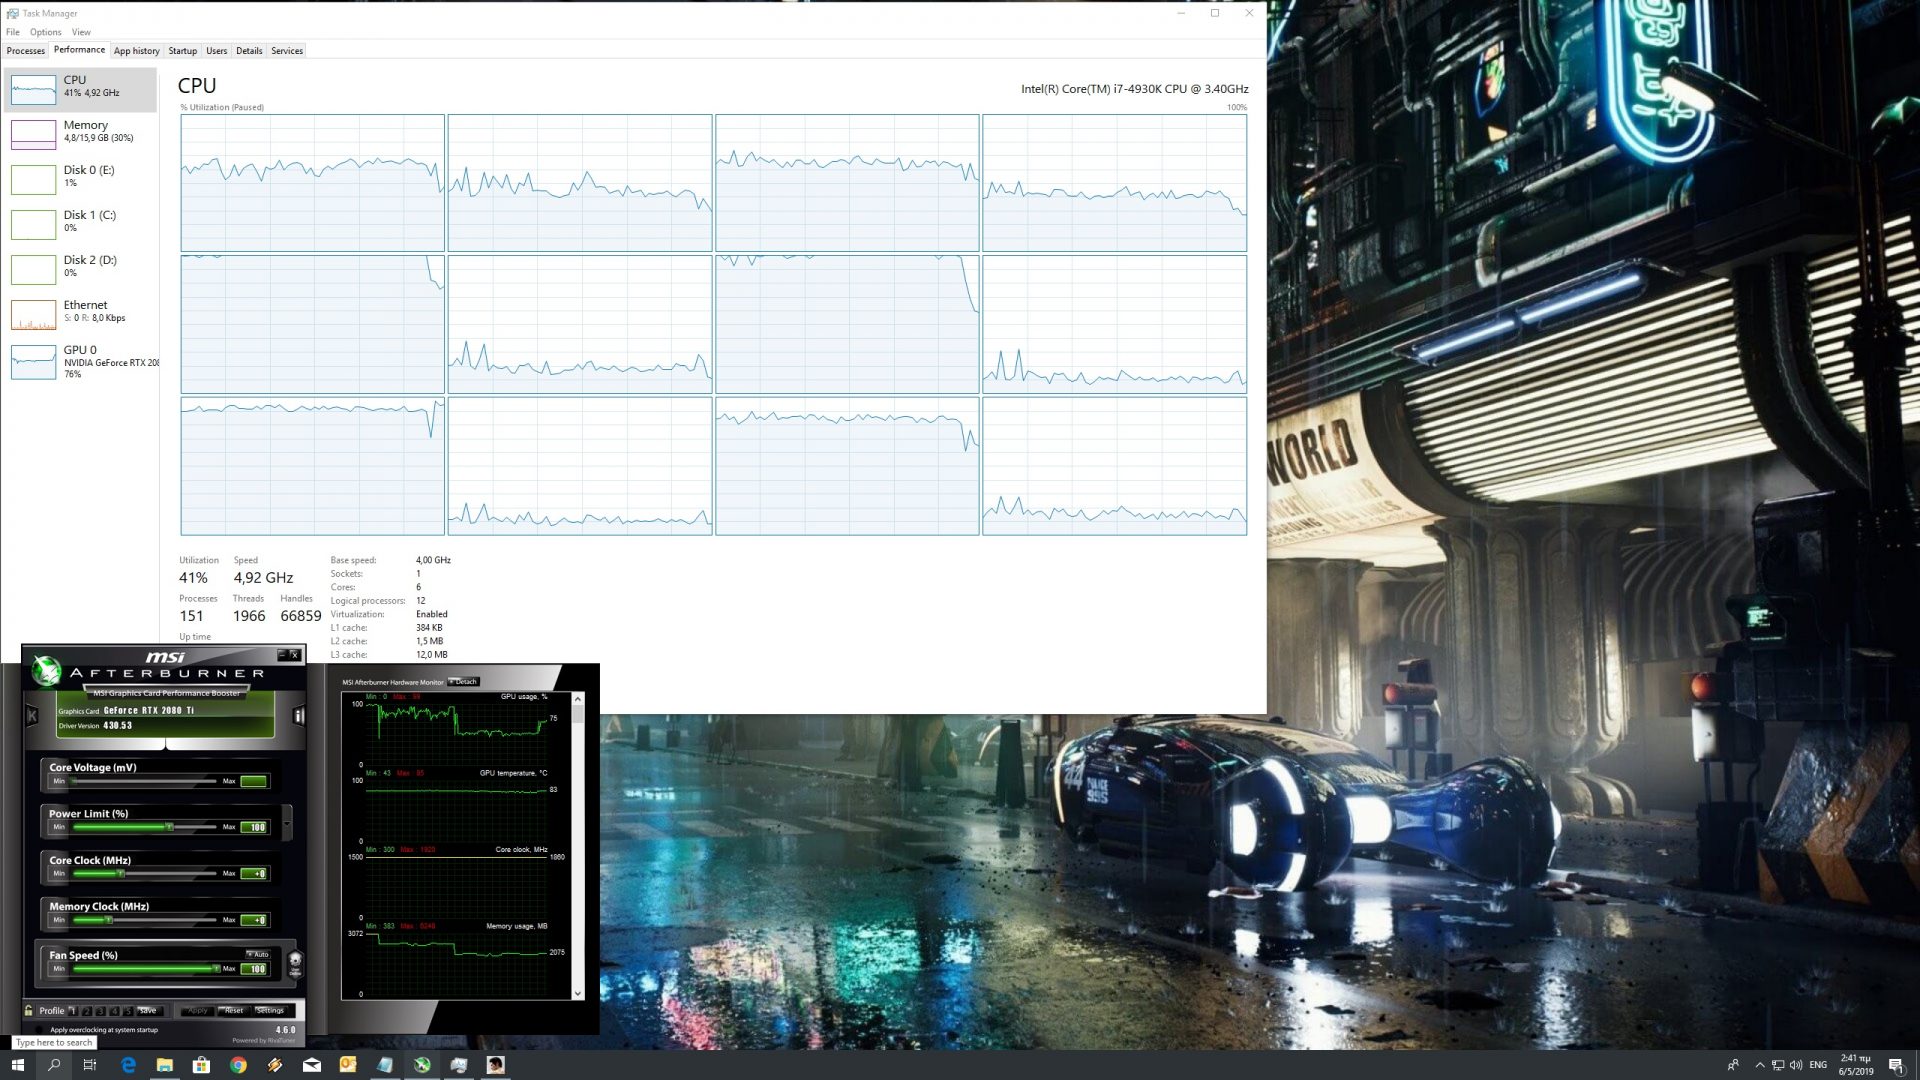This screenshot has height=1080, width=1920.
Task: Open the Options menu in Task Manager
Action: (45, 32)
